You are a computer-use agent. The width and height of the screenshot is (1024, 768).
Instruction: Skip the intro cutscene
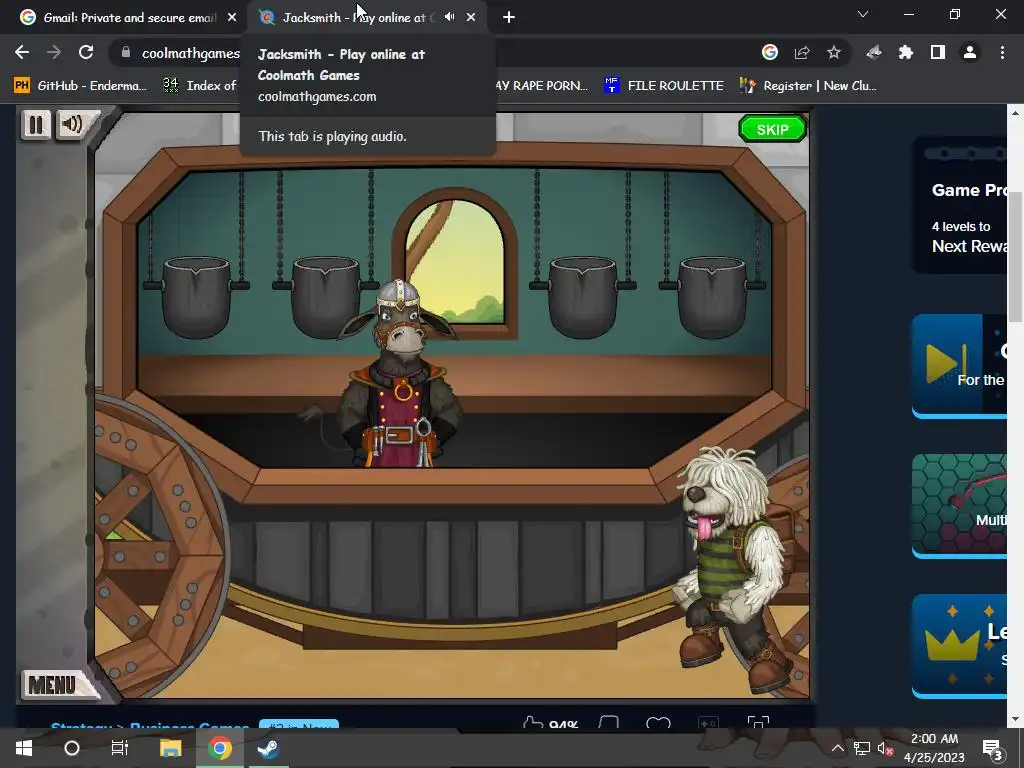click(773, 129)
